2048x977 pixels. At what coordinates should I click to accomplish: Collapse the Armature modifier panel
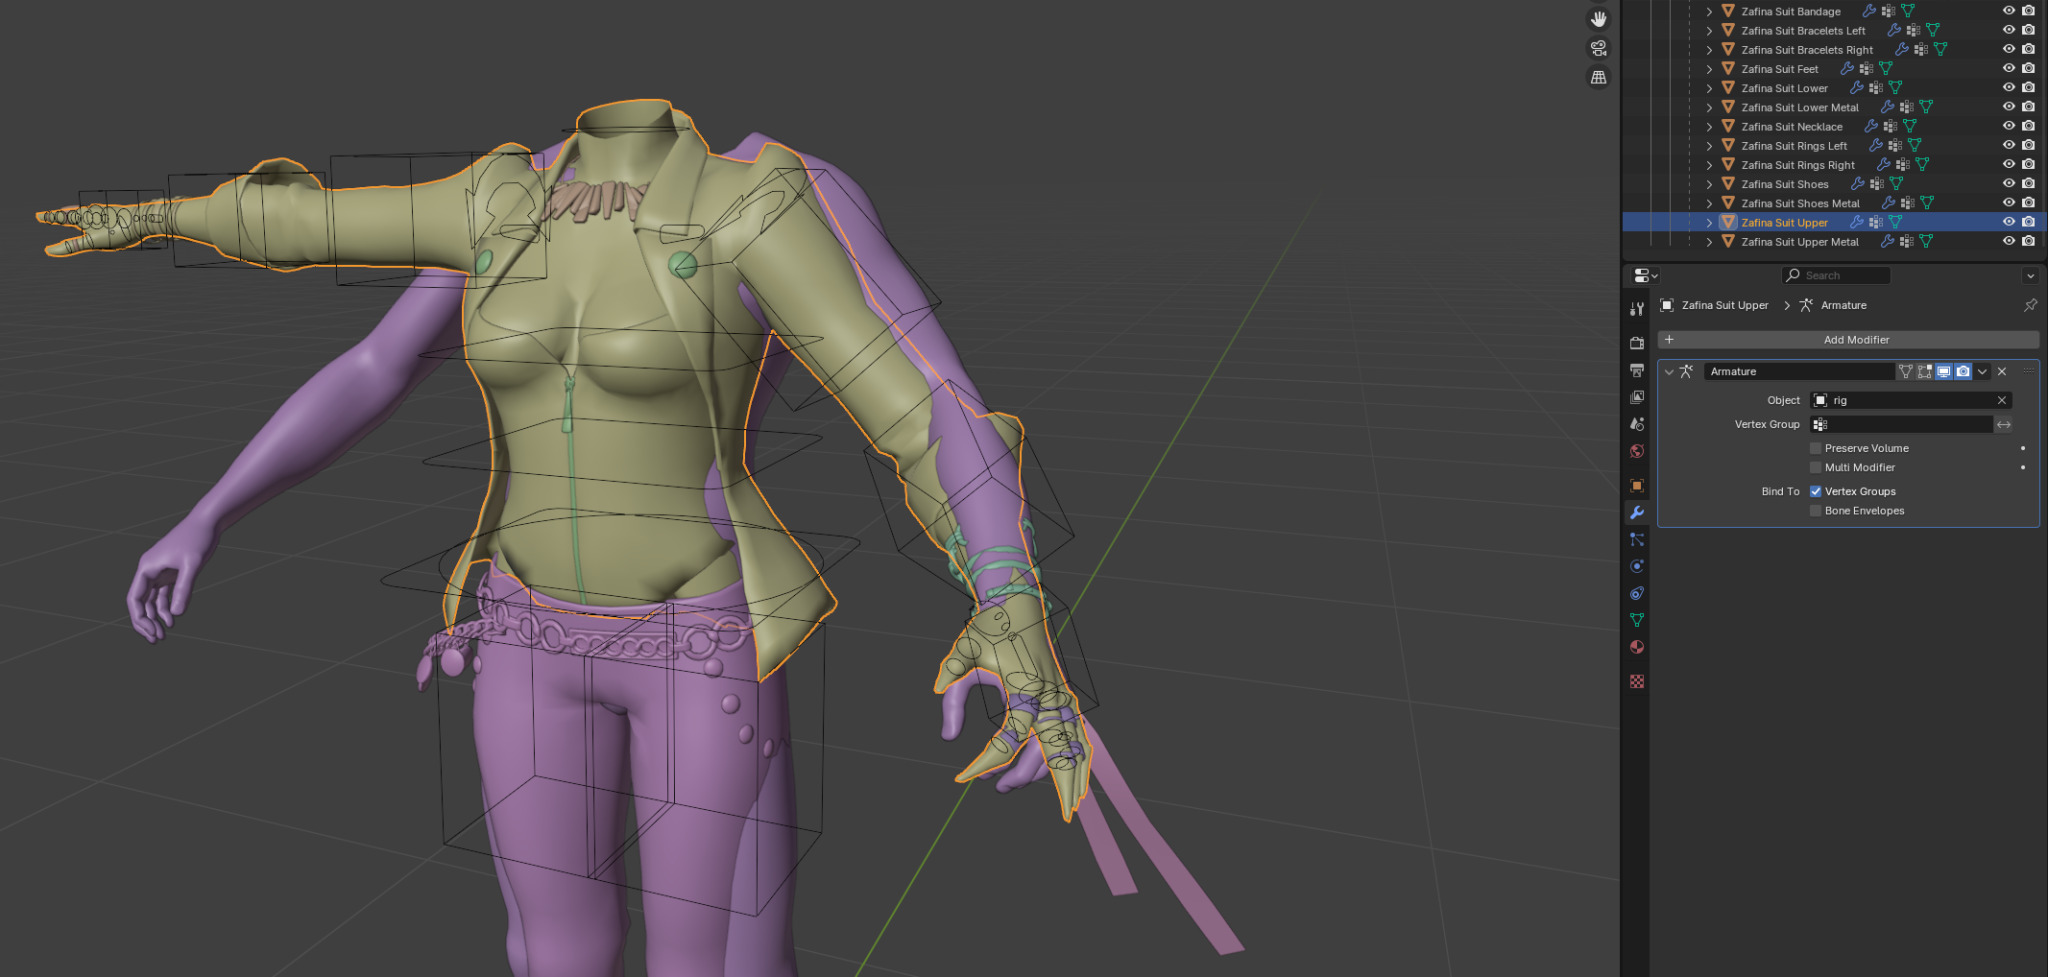coord(1669,372)
